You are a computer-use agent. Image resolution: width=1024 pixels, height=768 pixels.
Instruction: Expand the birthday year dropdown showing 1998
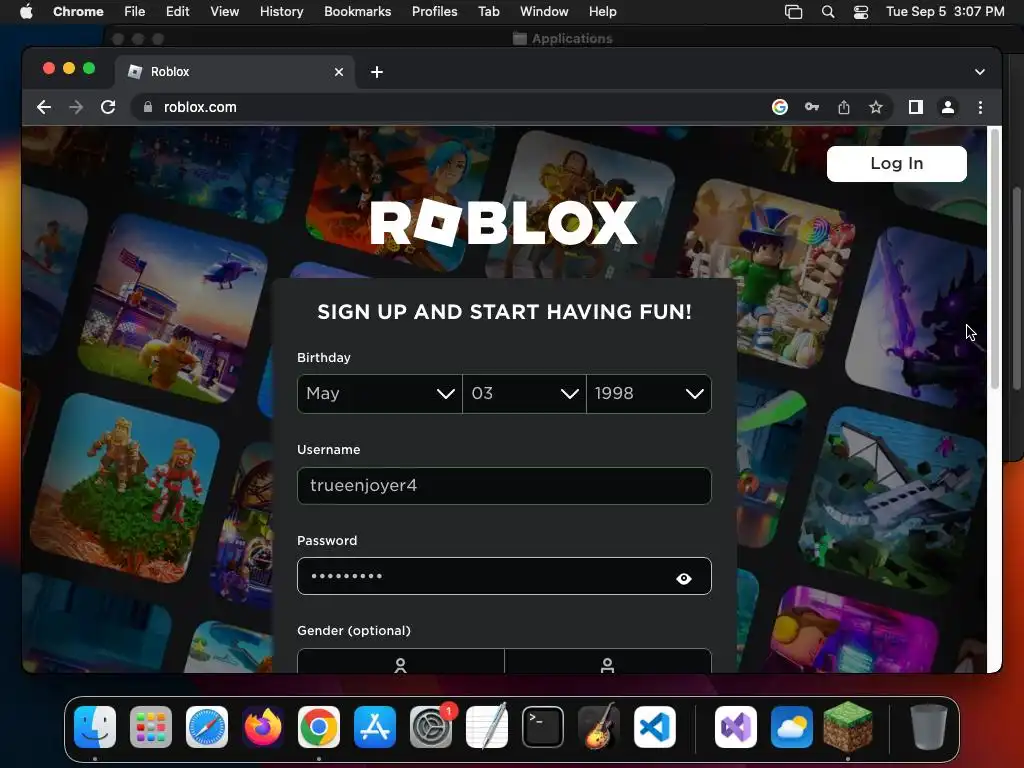click(648, 394)
